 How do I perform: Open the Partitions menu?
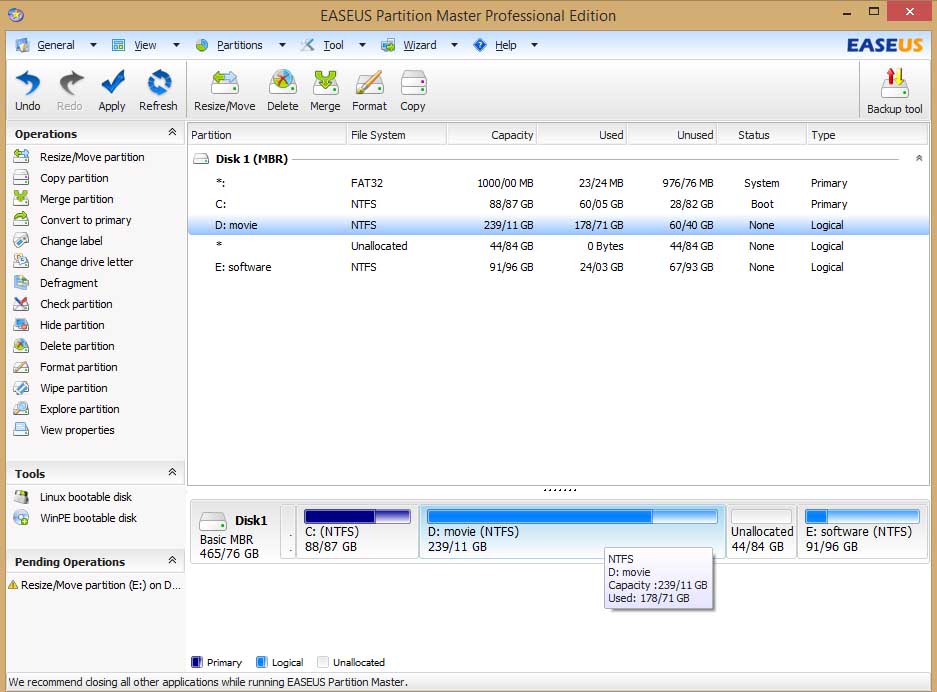coord(239,45)
